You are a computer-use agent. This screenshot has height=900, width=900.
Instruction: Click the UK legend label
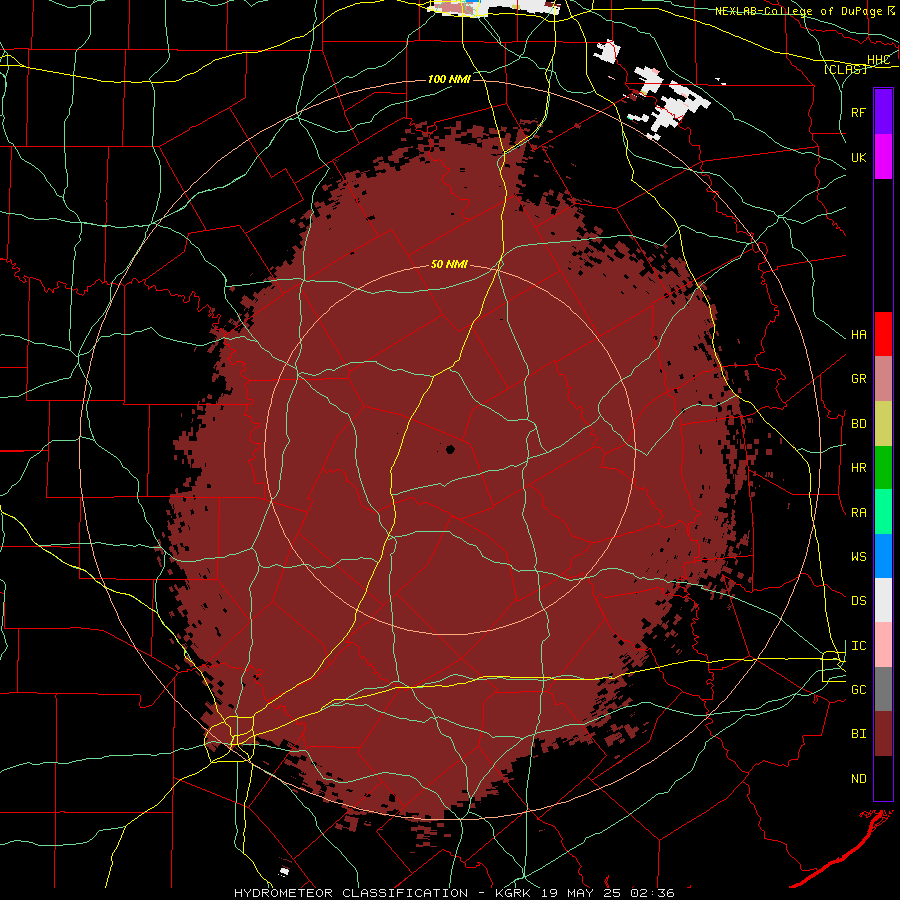click(858, 157)
